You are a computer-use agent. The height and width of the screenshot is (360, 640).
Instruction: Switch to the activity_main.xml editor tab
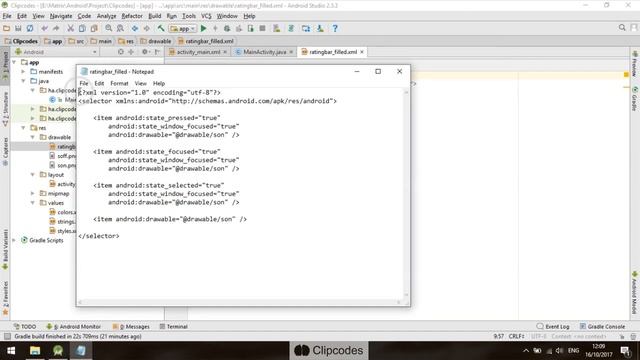point(198,52)
